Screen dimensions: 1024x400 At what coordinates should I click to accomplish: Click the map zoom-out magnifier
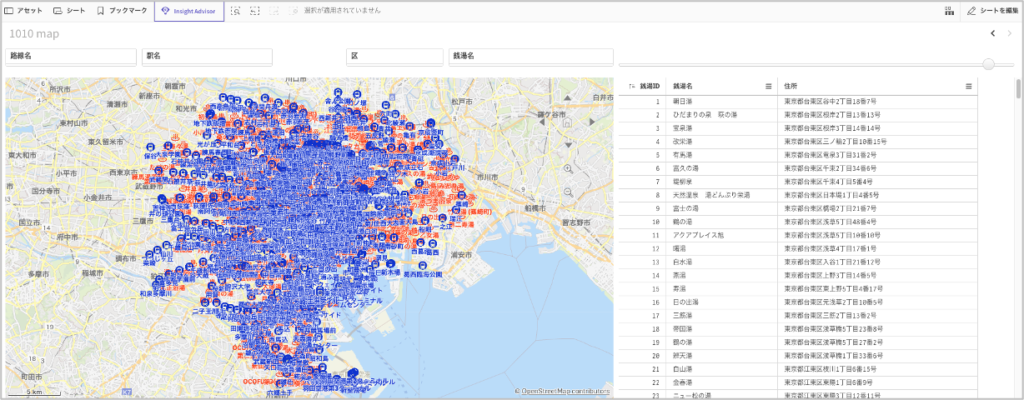pos(568,190)
